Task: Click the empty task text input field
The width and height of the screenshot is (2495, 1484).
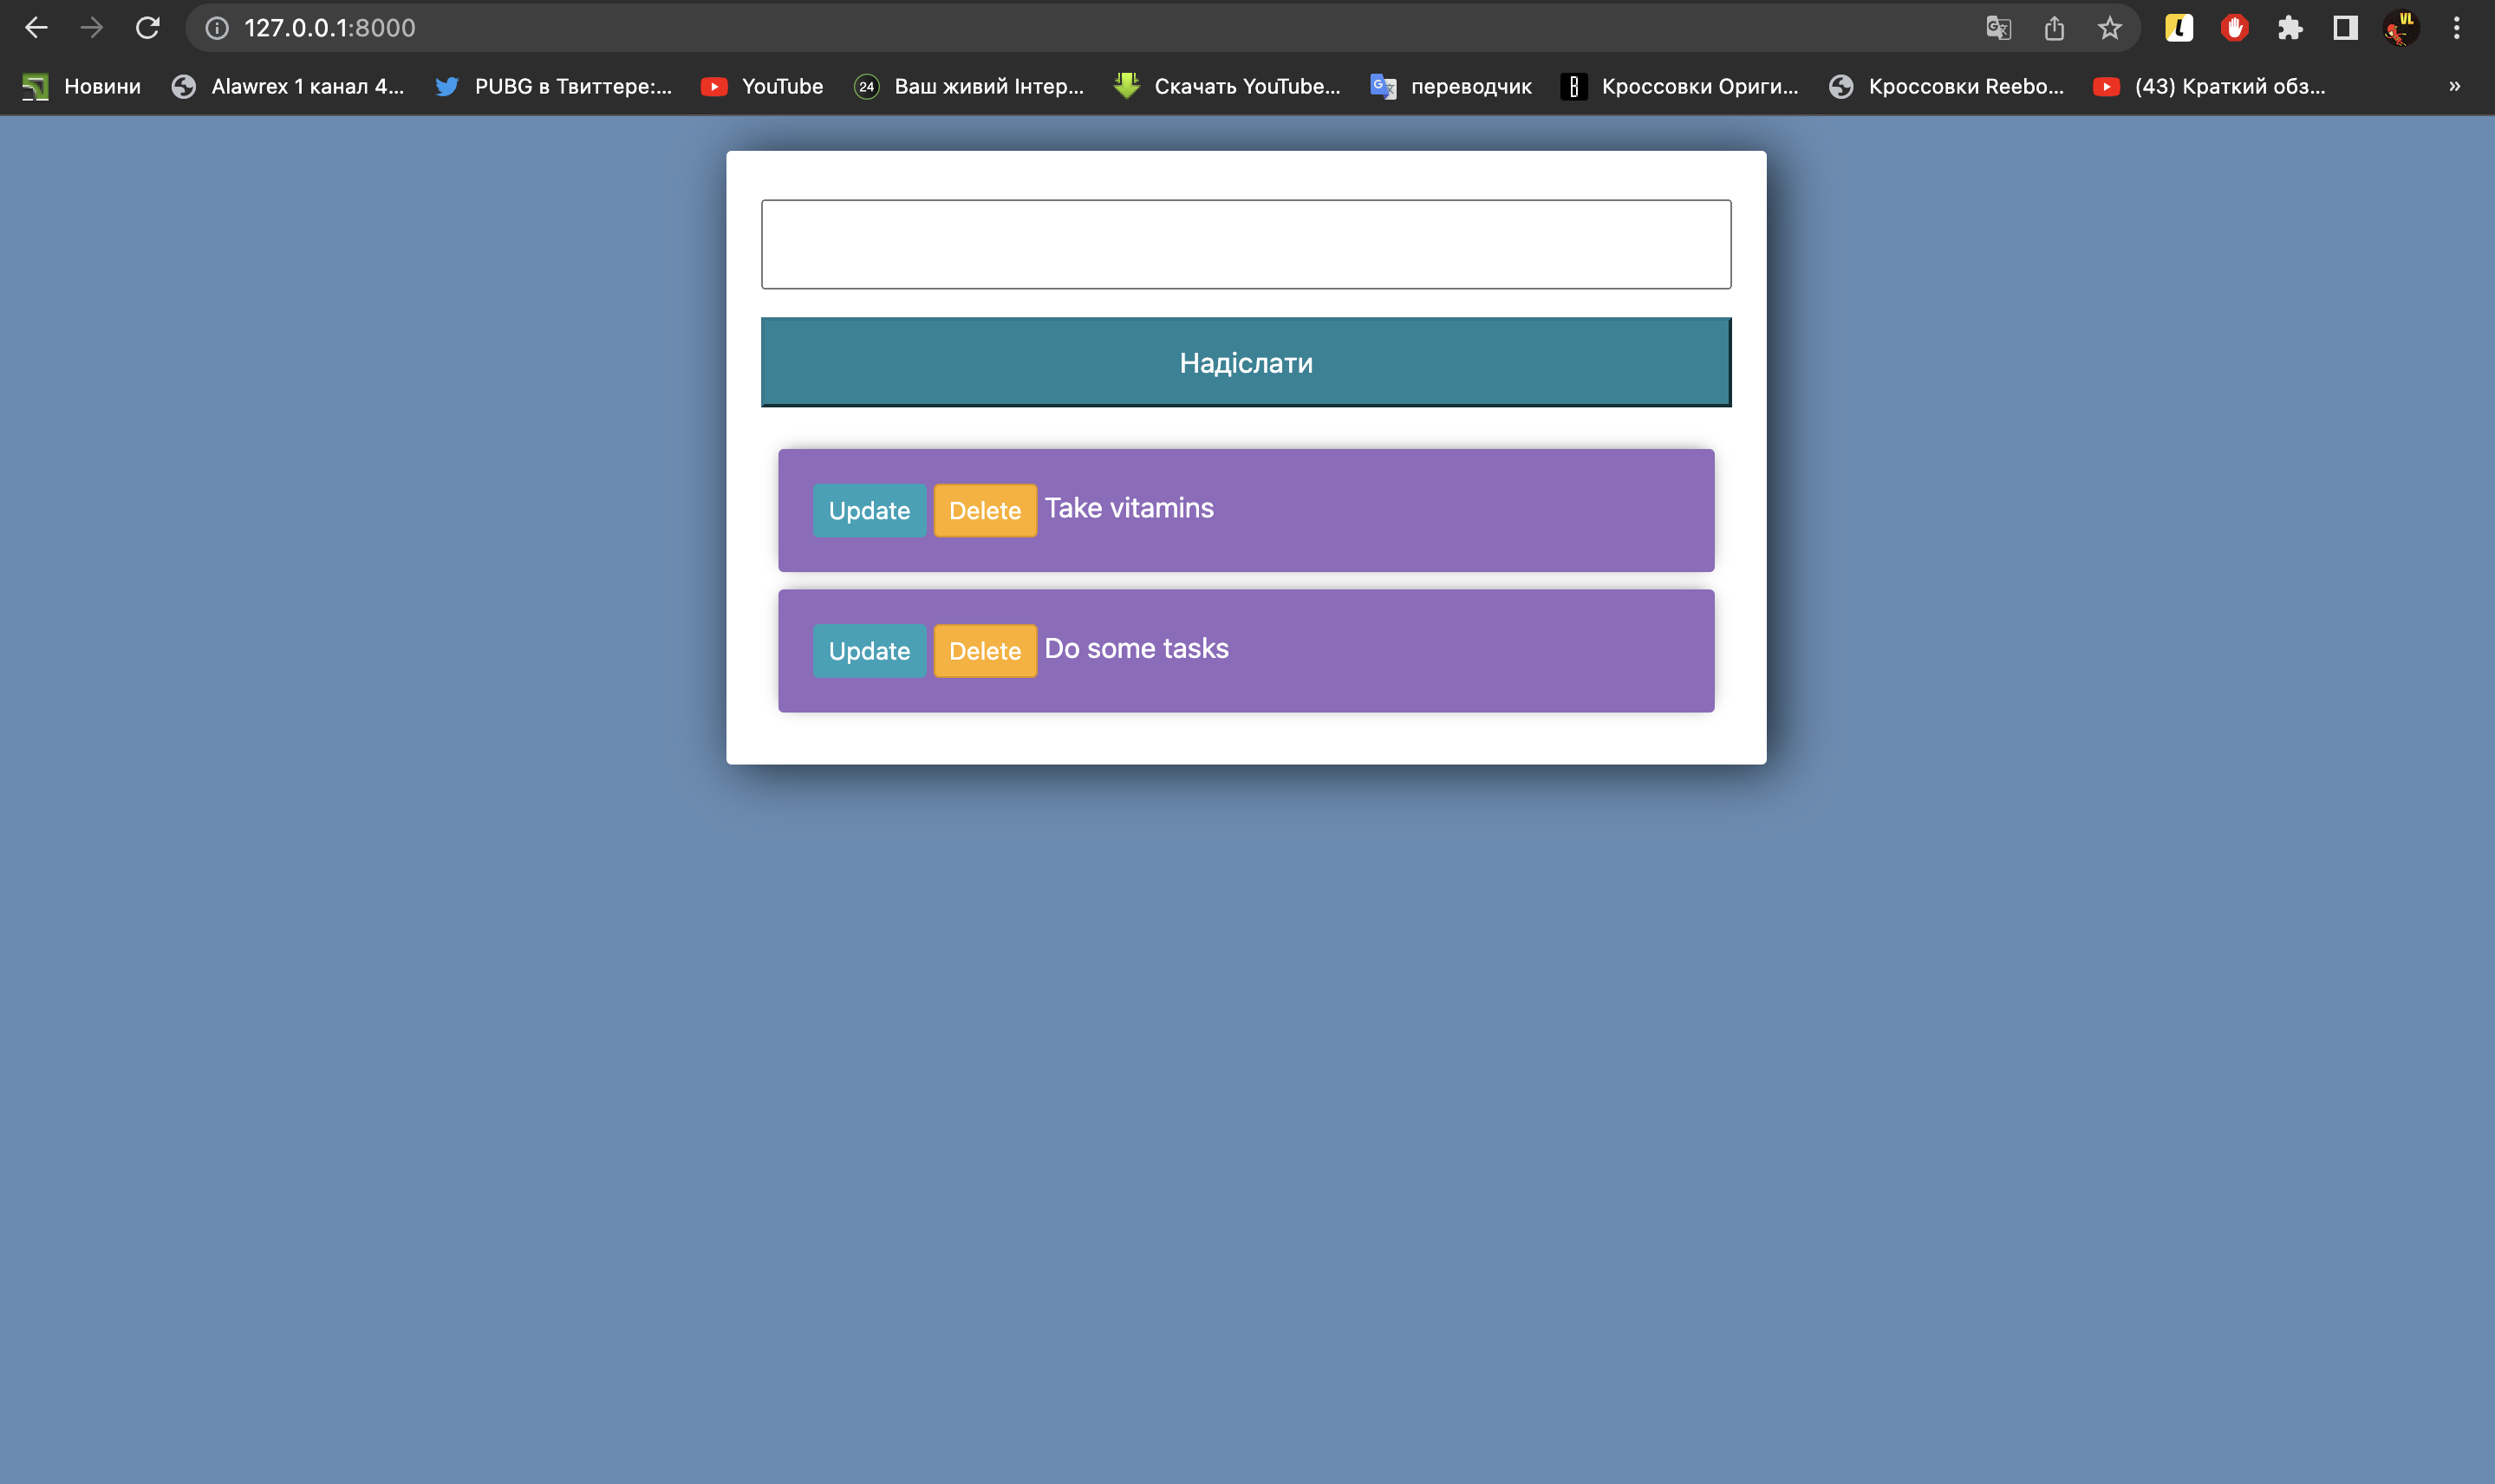Action: (1244, 244)
